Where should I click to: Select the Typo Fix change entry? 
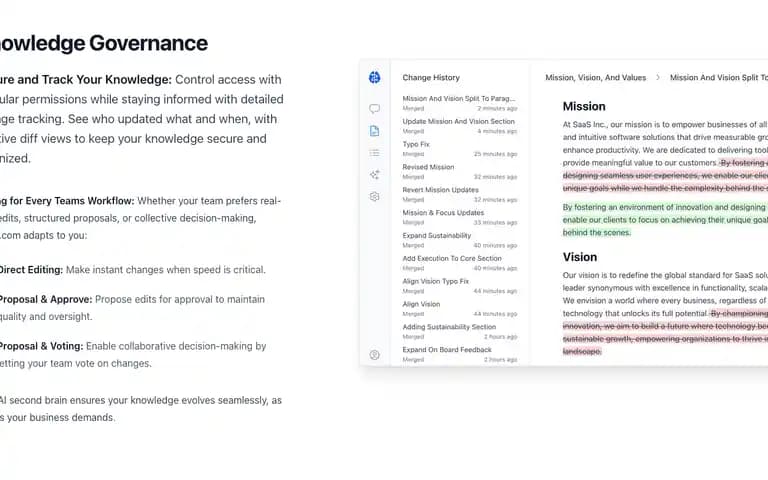click(459, 149)
